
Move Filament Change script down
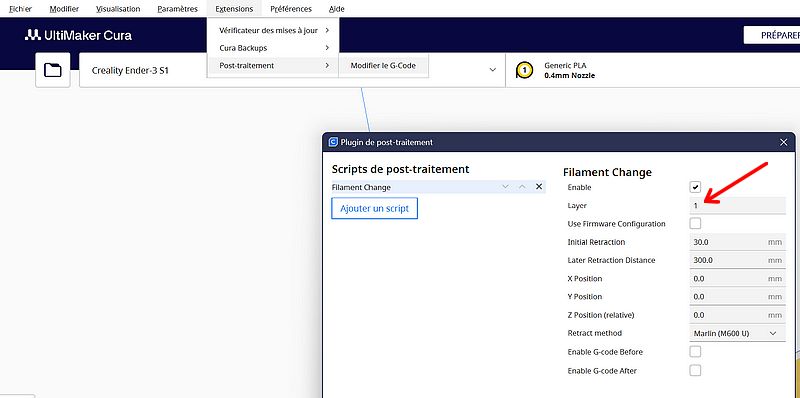[x=505, y=187]
